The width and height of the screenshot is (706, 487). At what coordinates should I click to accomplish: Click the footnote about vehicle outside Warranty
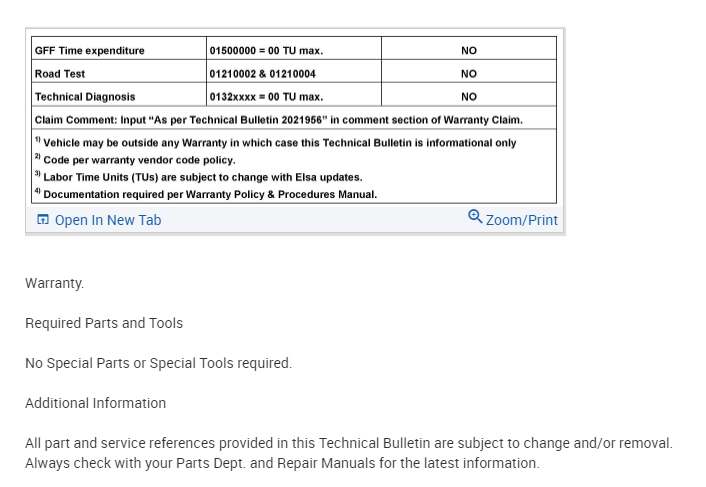279,143
